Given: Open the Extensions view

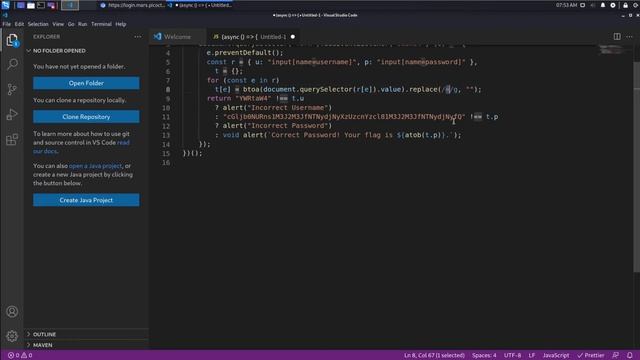Looking at the screenshot, I should click(12, 140).
